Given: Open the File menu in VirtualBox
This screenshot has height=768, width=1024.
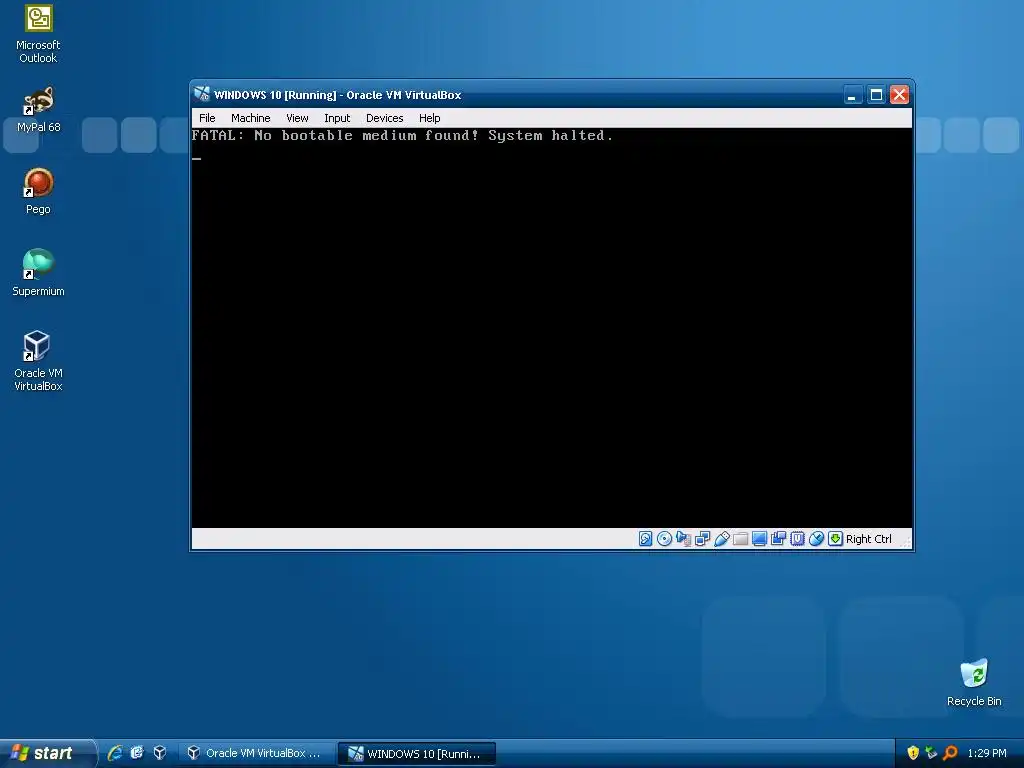Looking at the screenshot, I should pyautogui.click(x=207, y=118).
